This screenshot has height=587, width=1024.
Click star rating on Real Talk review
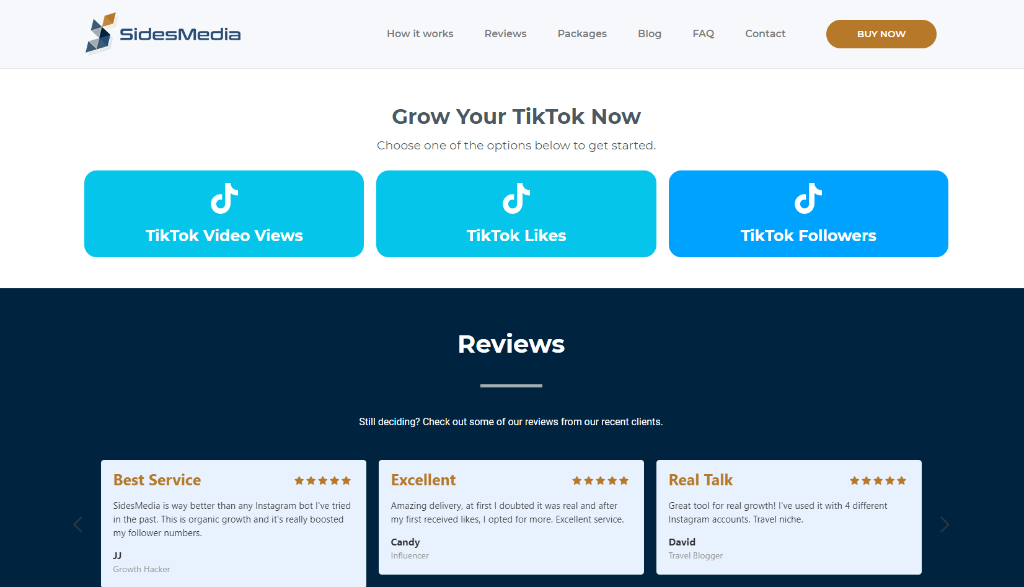click(878, 481)
